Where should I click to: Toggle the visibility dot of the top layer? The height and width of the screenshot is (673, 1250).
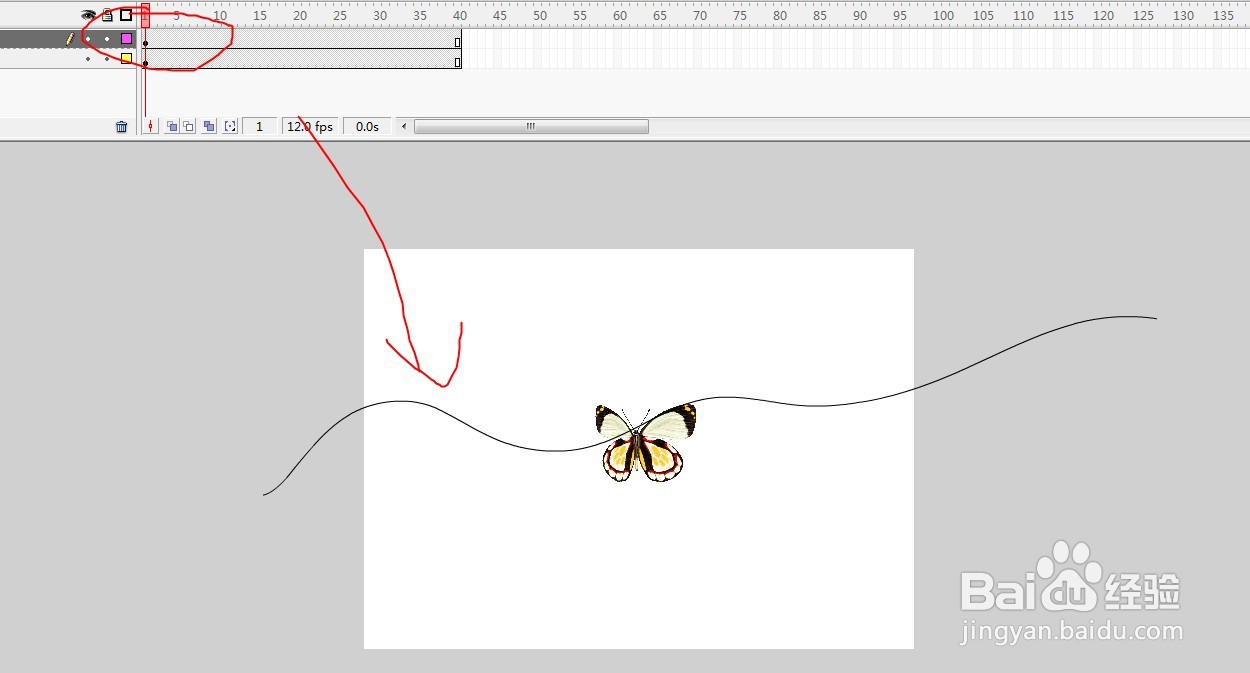pos(88,39)
